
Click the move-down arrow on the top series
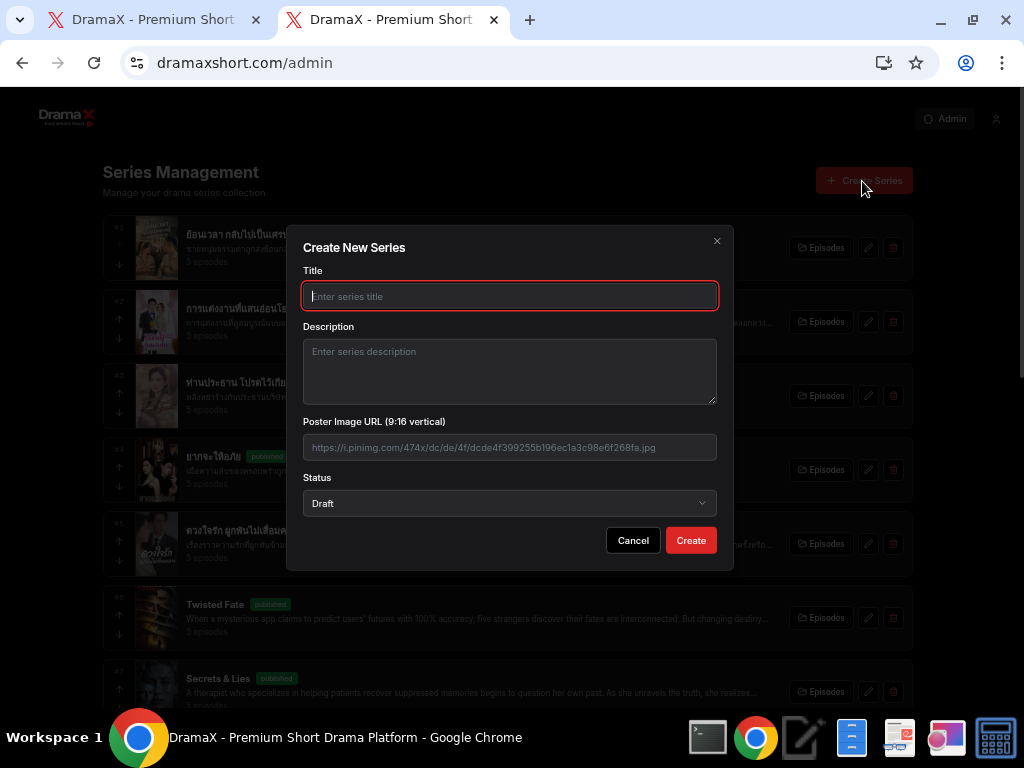(118, 265)
